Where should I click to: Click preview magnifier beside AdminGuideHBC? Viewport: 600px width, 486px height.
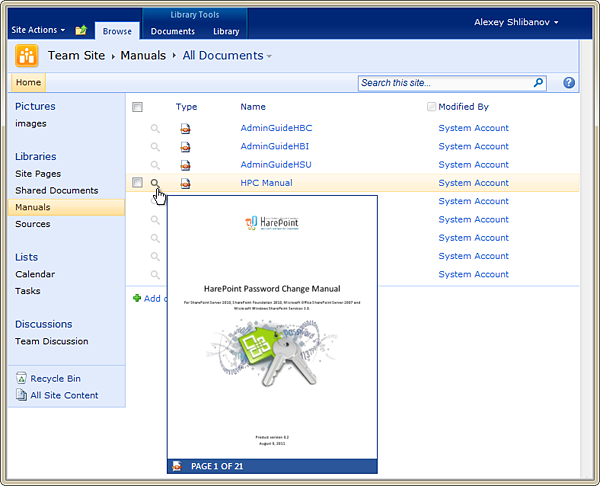[x=155, y=129]
